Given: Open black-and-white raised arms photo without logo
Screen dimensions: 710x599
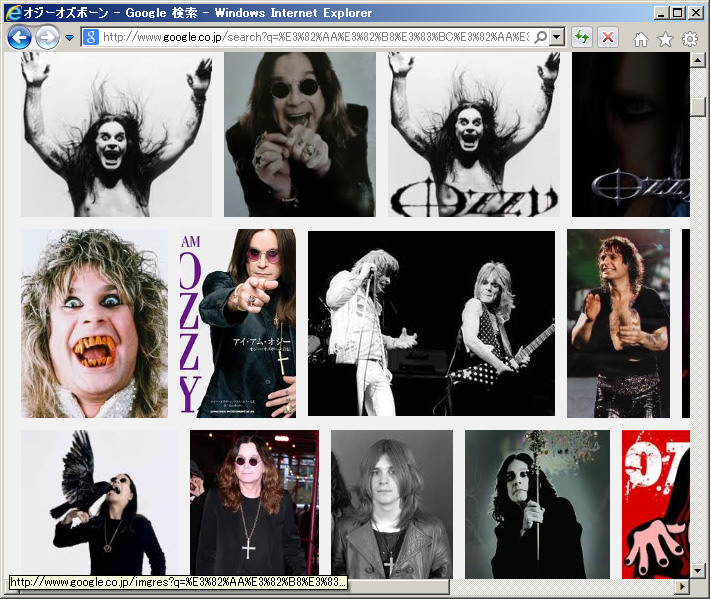Looking at the screenshot, I should [x=116, y=134].
